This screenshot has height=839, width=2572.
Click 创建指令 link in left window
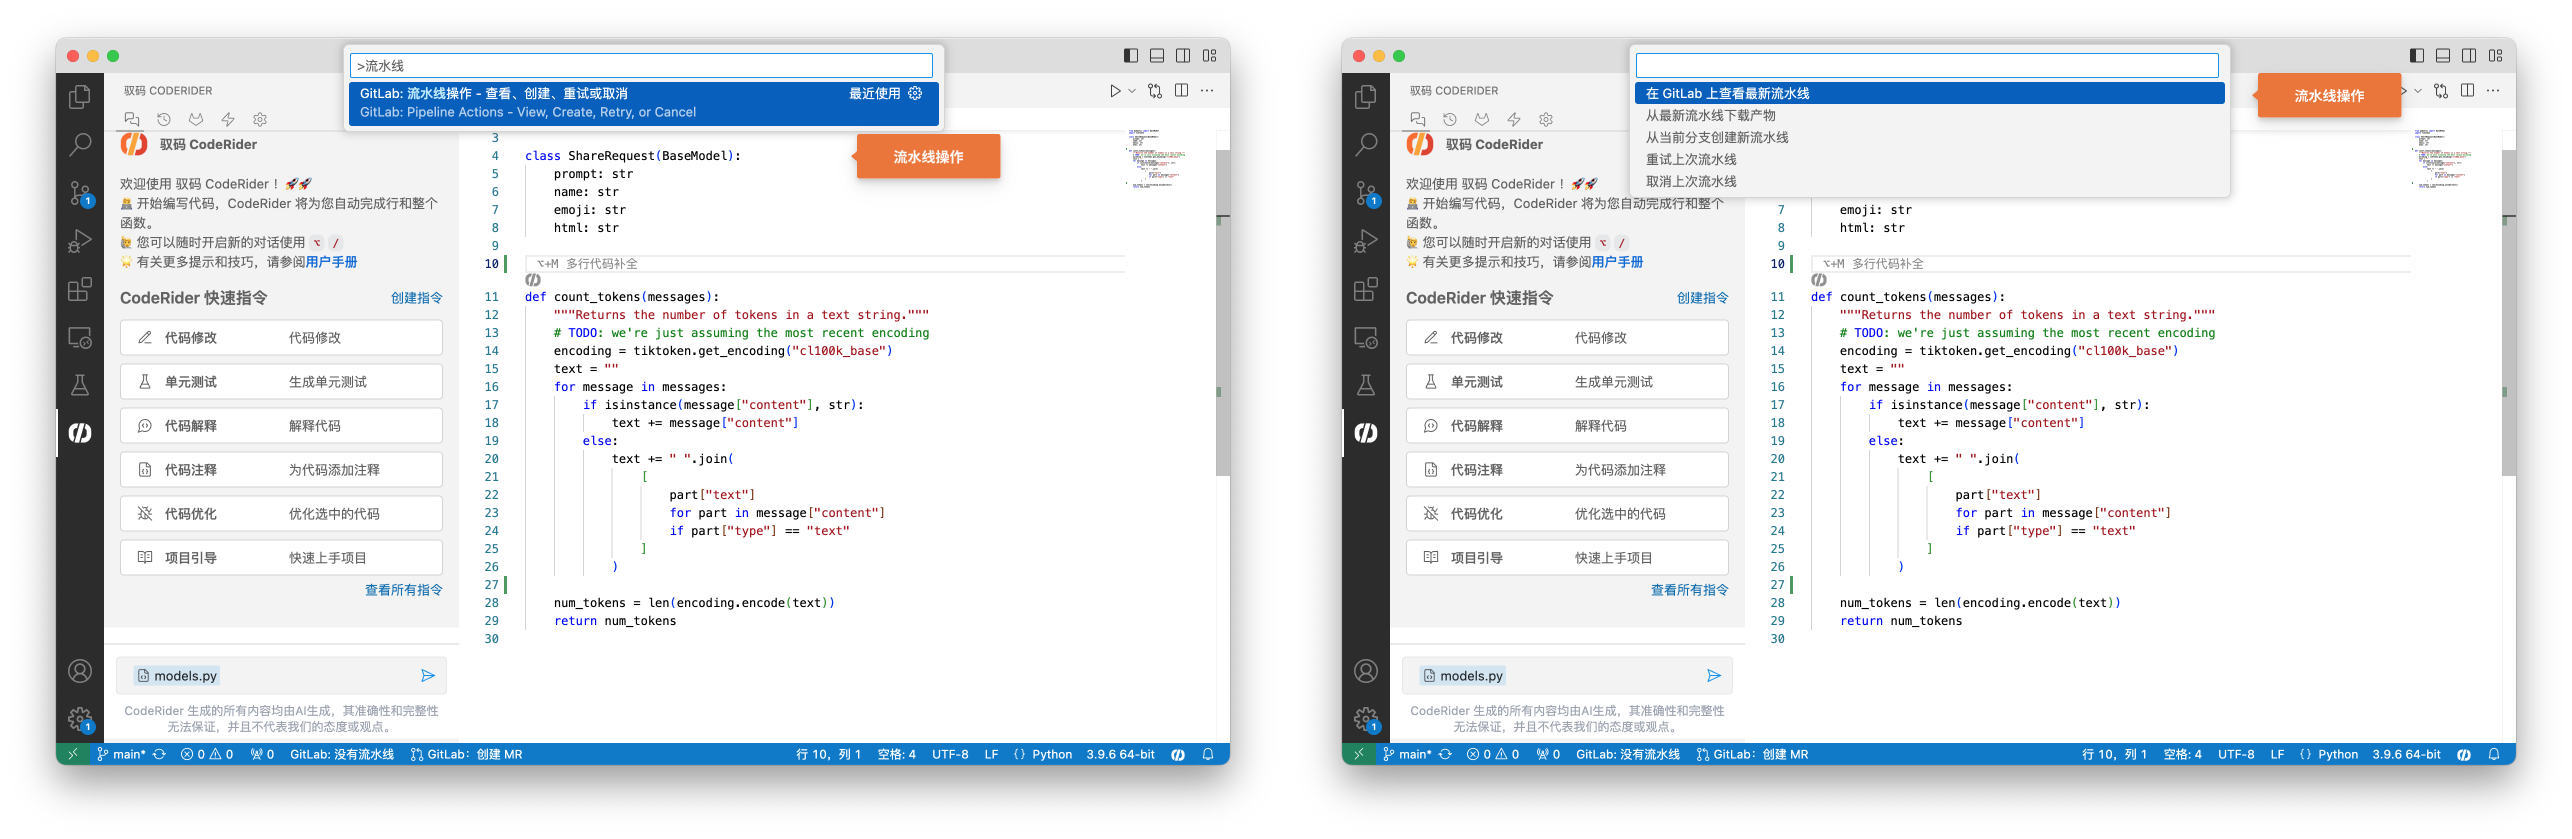[x=416, y=298]
